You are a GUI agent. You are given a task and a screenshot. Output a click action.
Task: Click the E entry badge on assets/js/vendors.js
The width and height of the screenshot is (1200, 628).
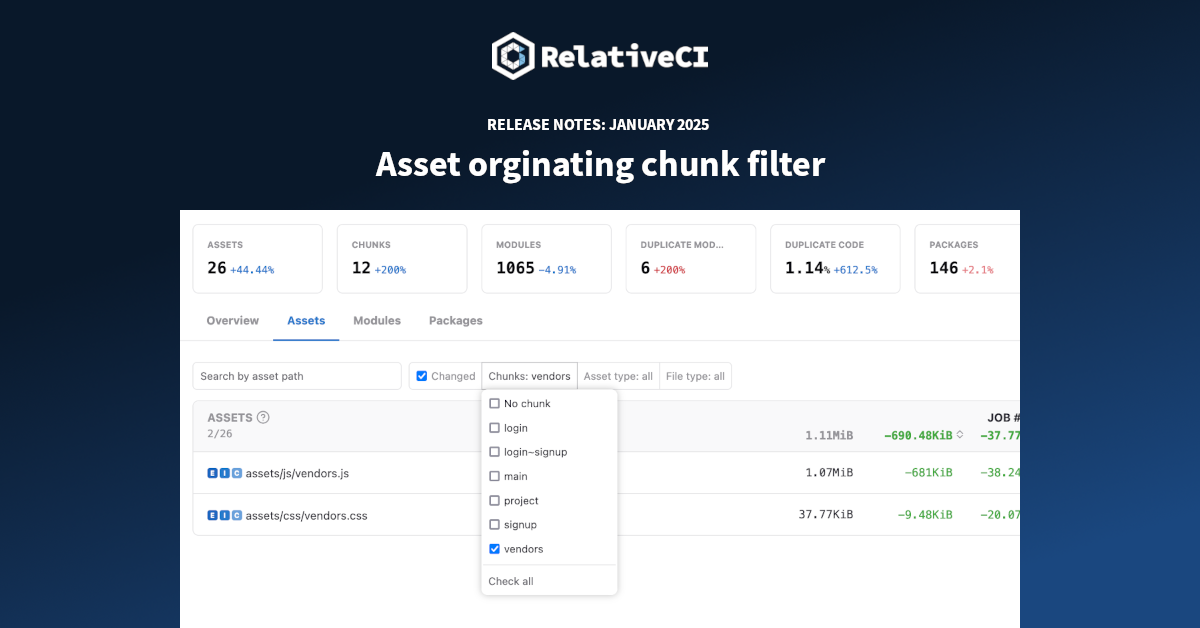pos(211,473)
